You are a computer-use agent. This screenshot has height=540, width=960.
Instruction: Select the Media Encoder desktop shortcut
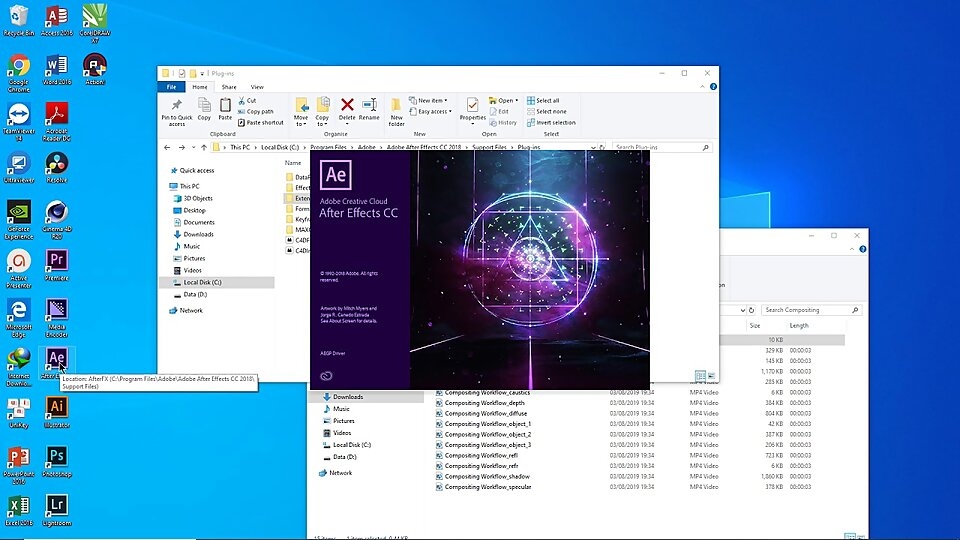pos(56,318)
